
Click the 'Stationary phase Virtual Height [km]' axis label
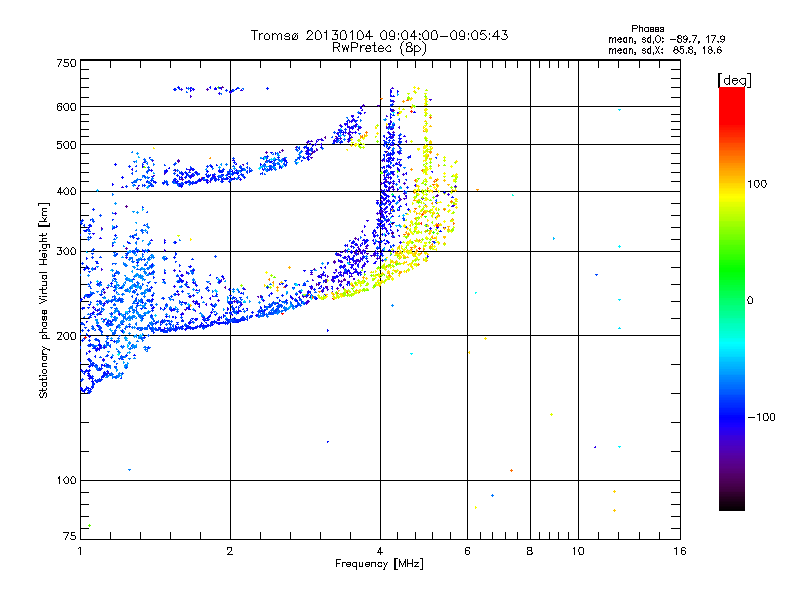pos(44,301)
